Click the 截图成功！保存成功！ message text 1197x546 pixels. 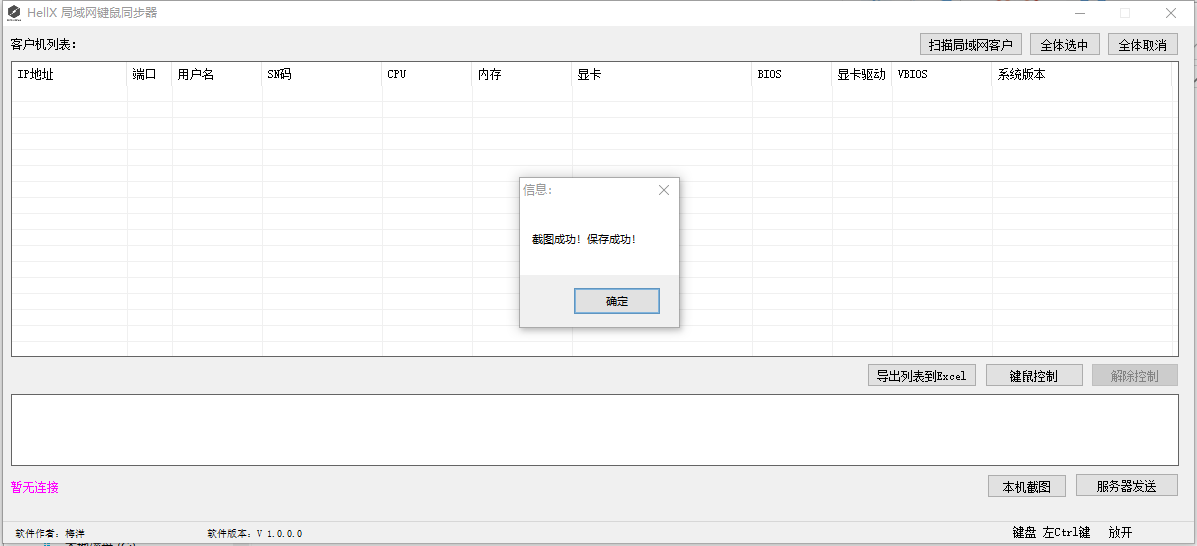coord(584,239)
